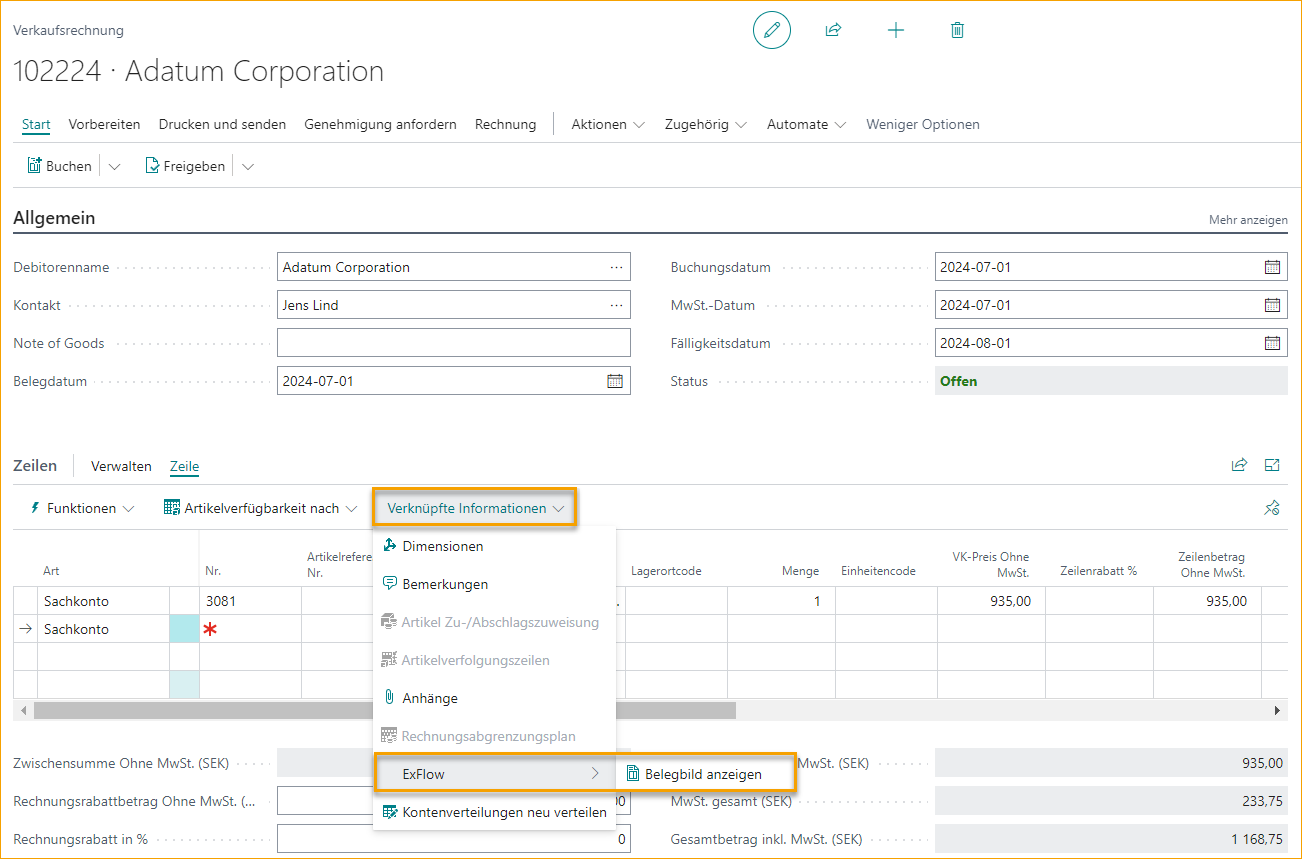Click right arrow of horizontal scrollbar
Screen dimensions: 1302x859
(1277, 710)
